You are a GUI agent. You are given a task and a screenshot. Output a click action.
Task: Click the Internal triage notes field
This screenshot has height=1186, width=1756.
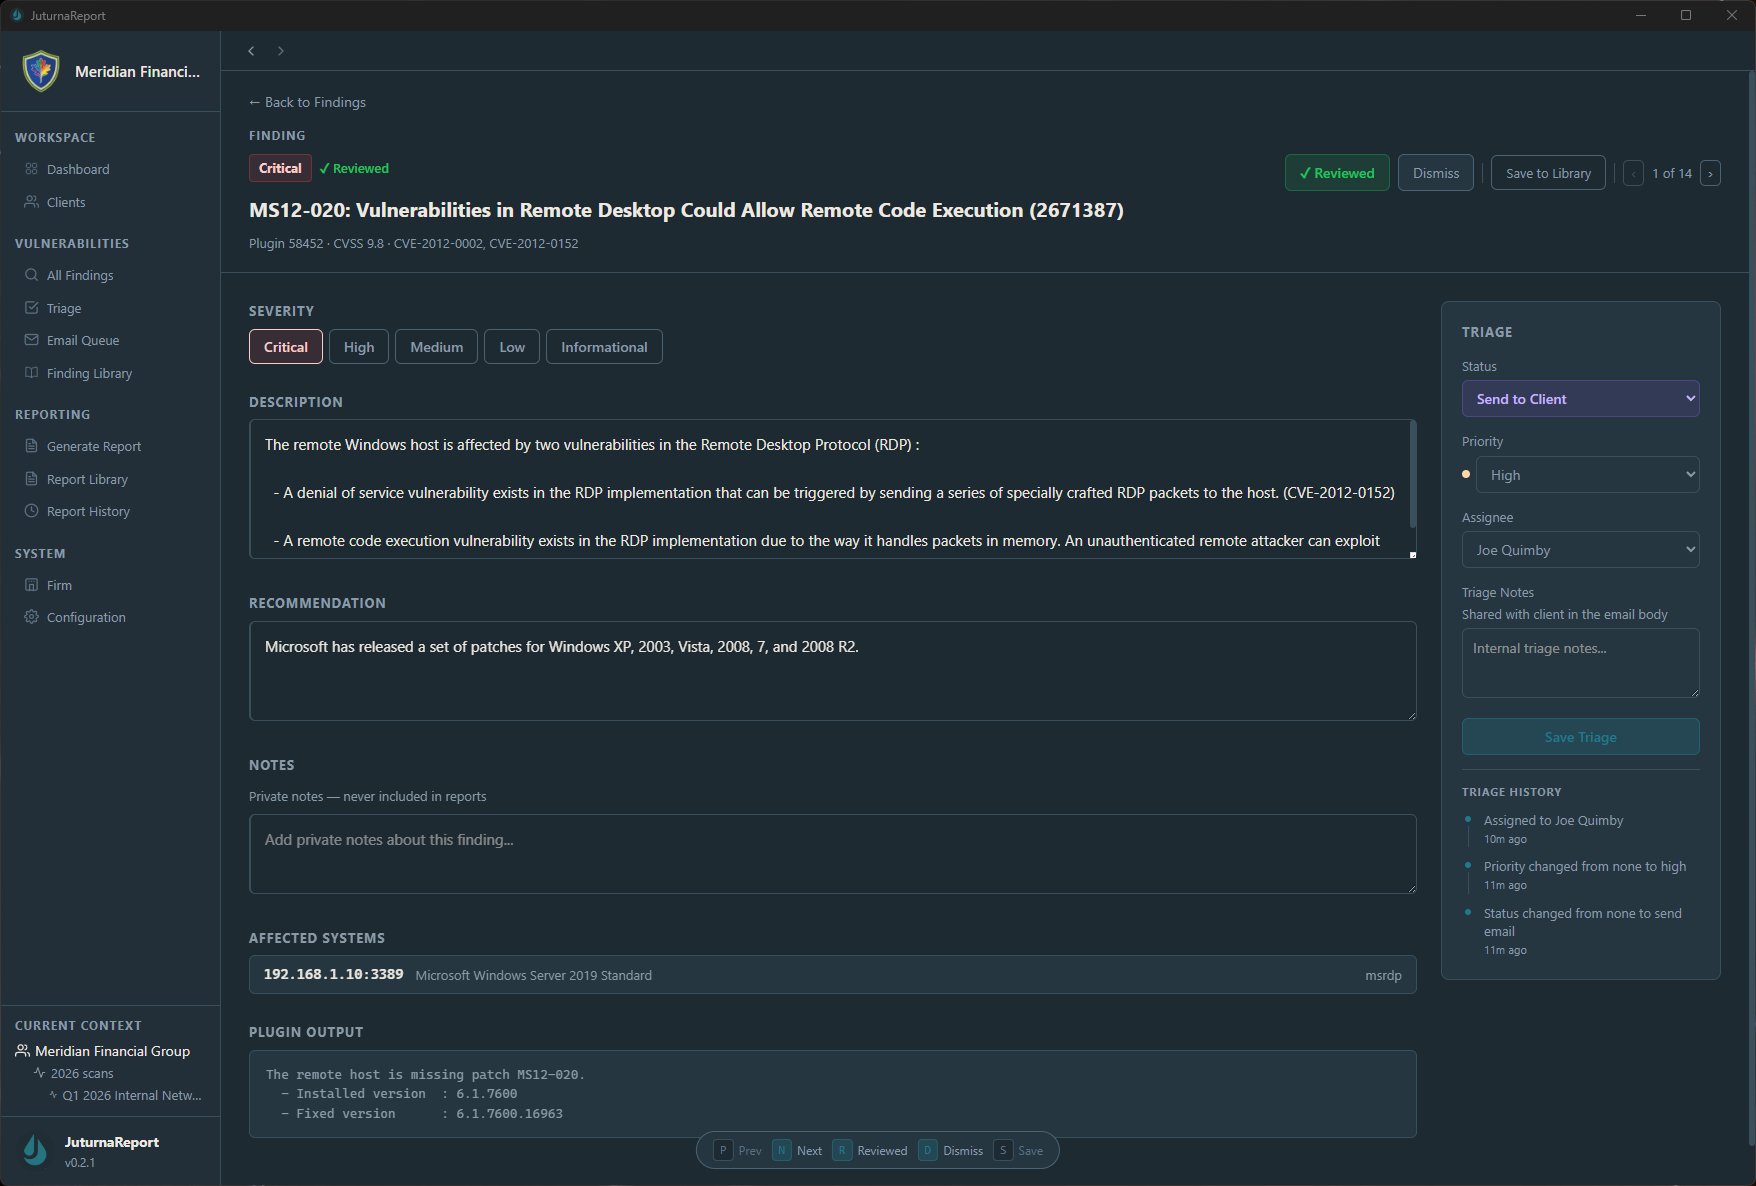click(1580, 663)
